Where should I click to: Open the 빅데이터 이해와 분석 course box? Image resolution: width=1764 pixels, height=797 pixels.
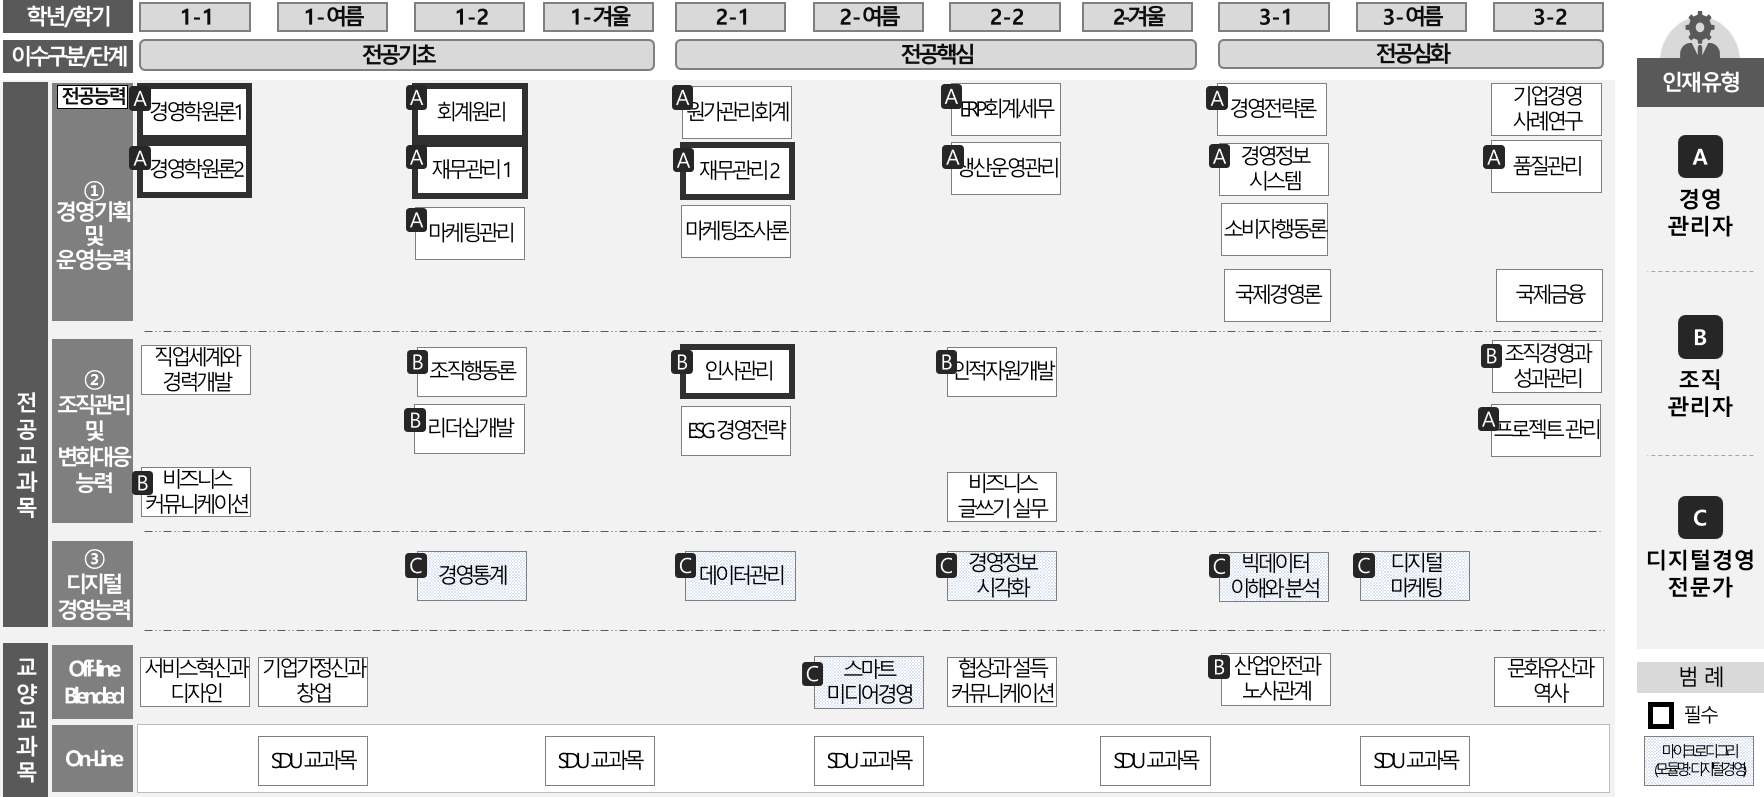[1275, 576]
